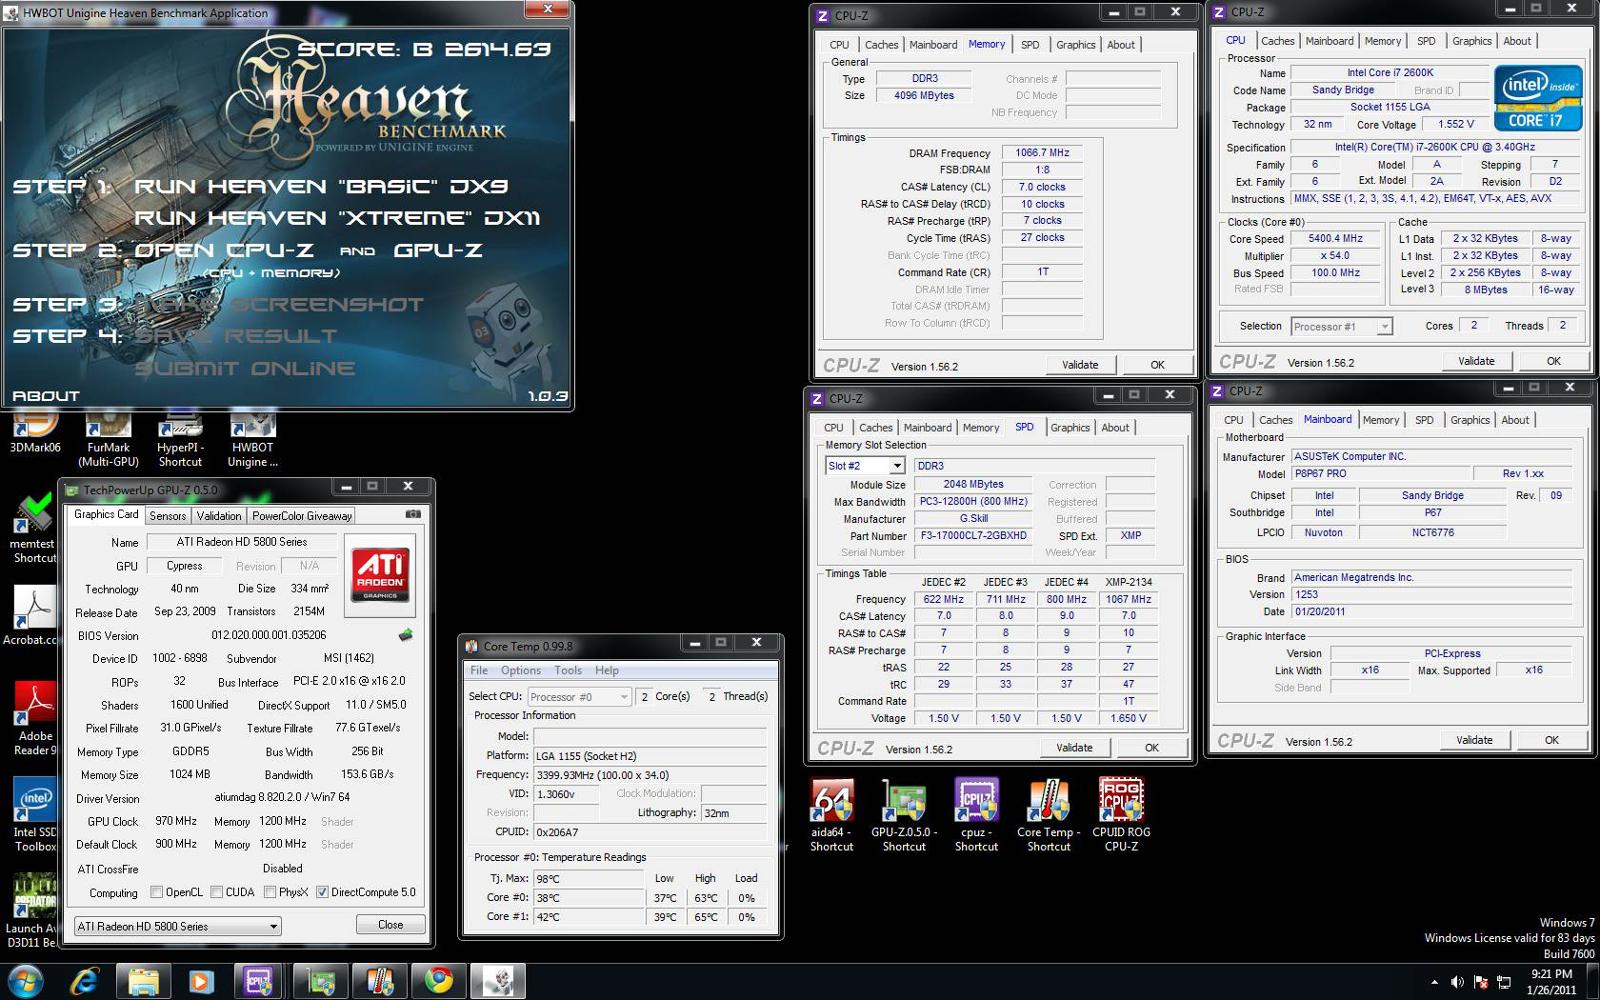This screenshot has width=1600, height=1000.
Task: Launch the FurMark (Multi-GPU) desktop icon
Action: (x=108, y=440)
